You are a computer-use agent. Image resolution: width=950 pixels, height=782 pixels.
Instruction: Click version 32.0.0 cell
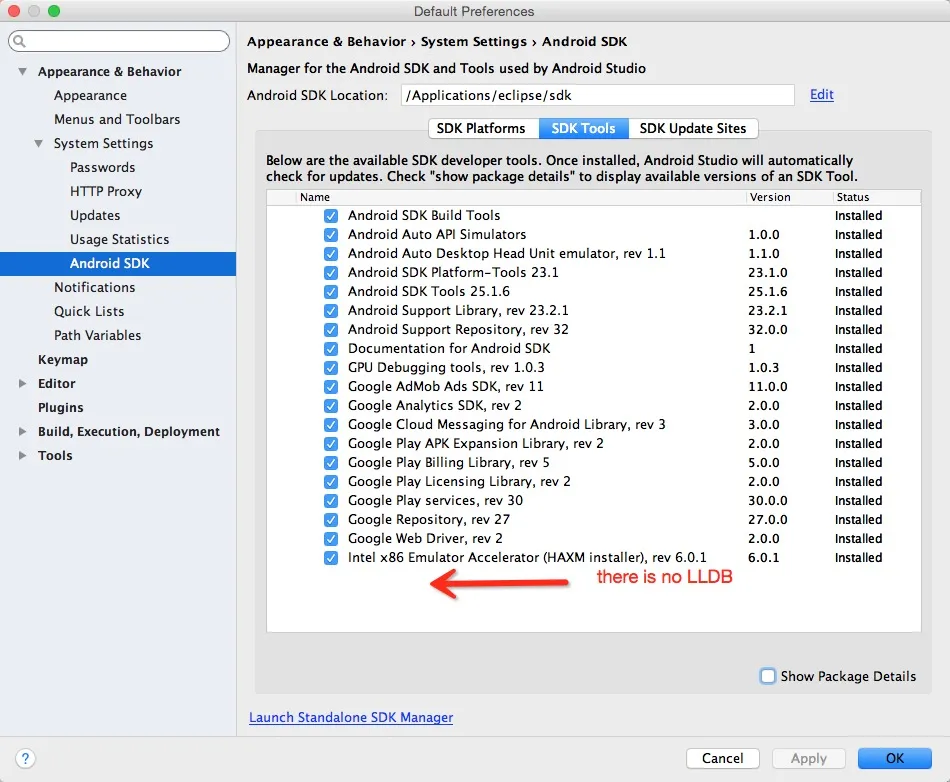(768, 330)
